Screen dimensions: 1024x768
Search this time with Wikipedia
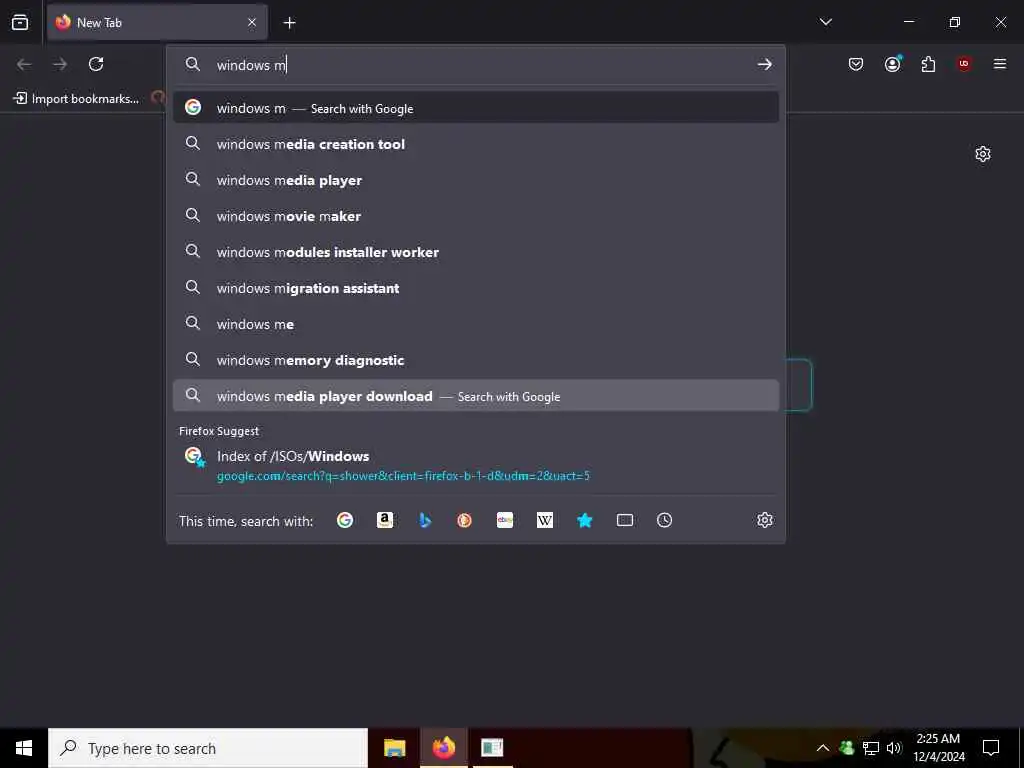[x=545, y=520]
